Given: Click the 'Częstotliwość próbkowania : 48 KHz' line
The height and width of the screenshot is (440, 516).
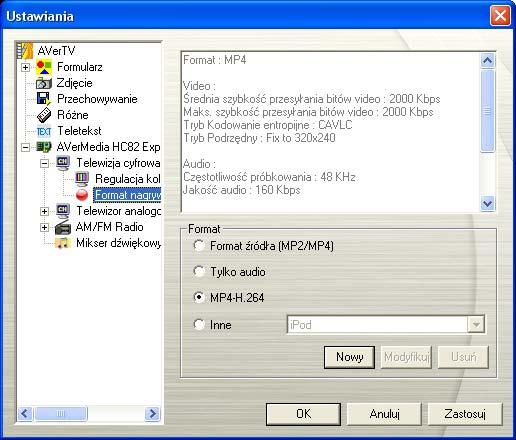Looking at the screenshot, I should click(269, 177).
